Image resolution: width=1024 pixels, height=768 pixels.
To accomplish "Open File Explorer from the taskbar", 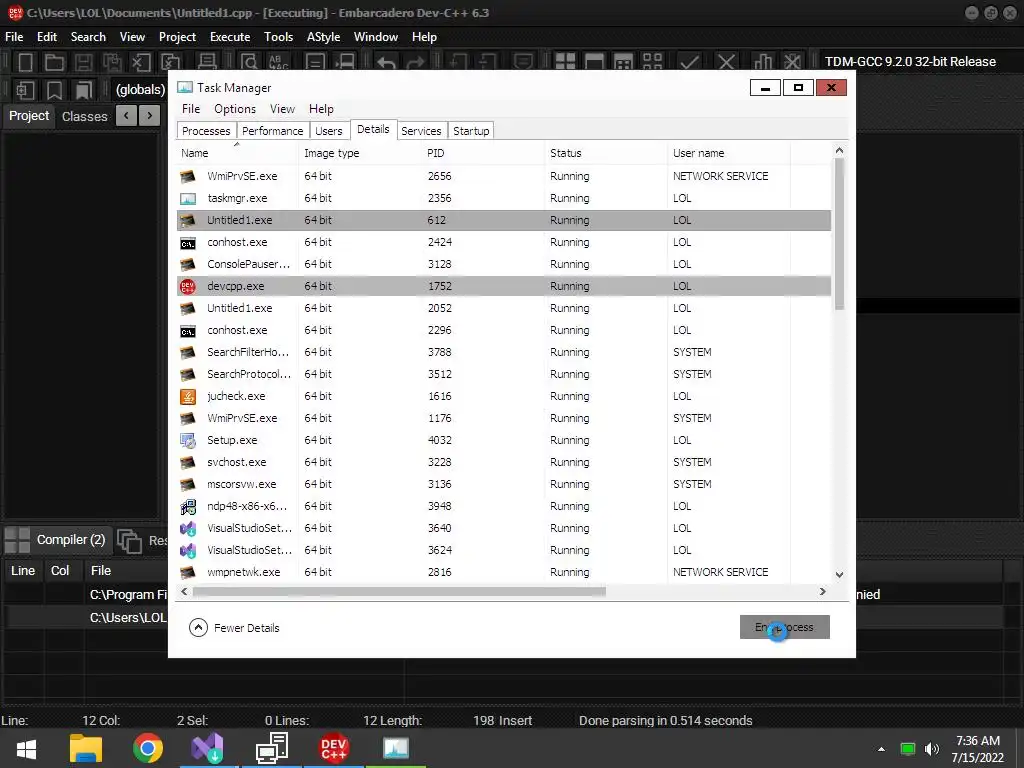I will 86,748.
